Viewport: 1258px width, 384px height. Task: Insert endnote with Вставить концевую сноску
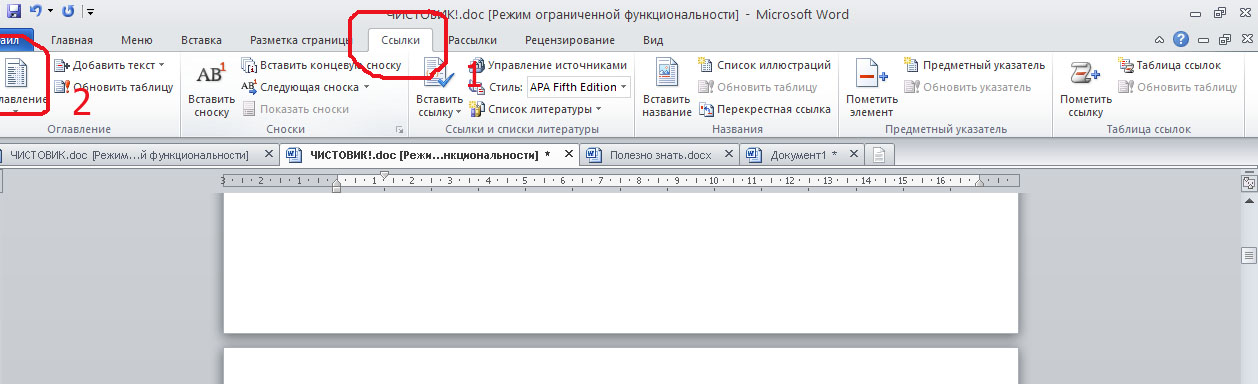322,65
